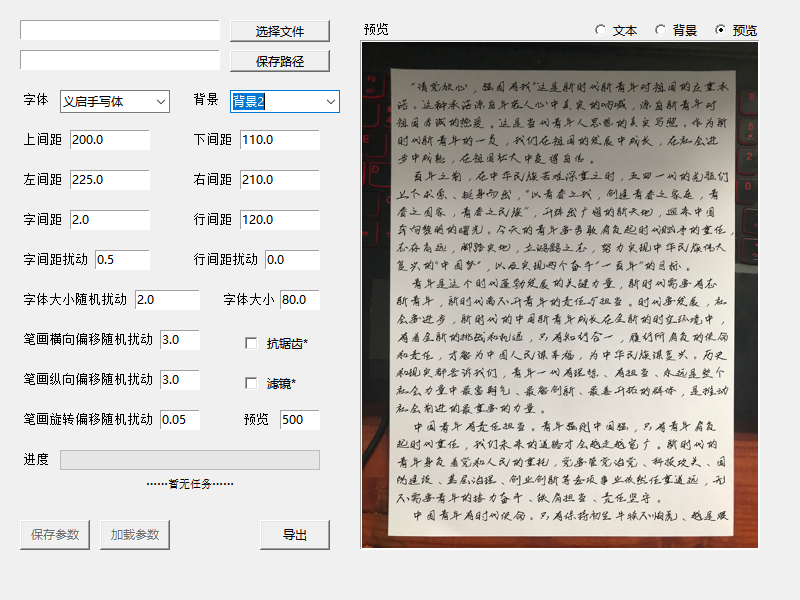The height and width of the screenshot is (600, 800).
Task: Toggle the 滤镜 checkbox
Action: (252, 383)
